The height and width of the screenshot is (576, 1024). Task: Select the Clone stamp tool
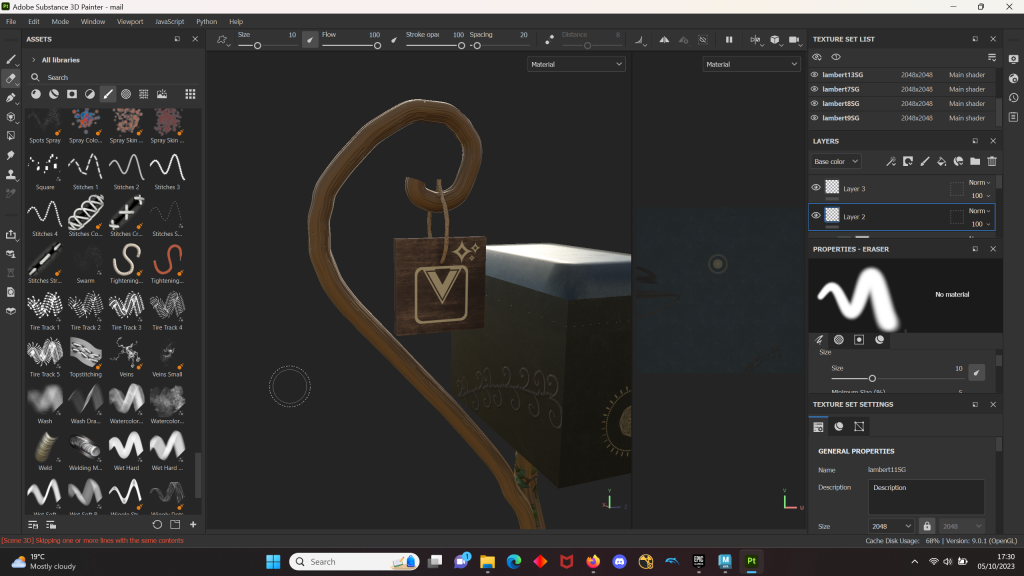(x=11, y=174)
